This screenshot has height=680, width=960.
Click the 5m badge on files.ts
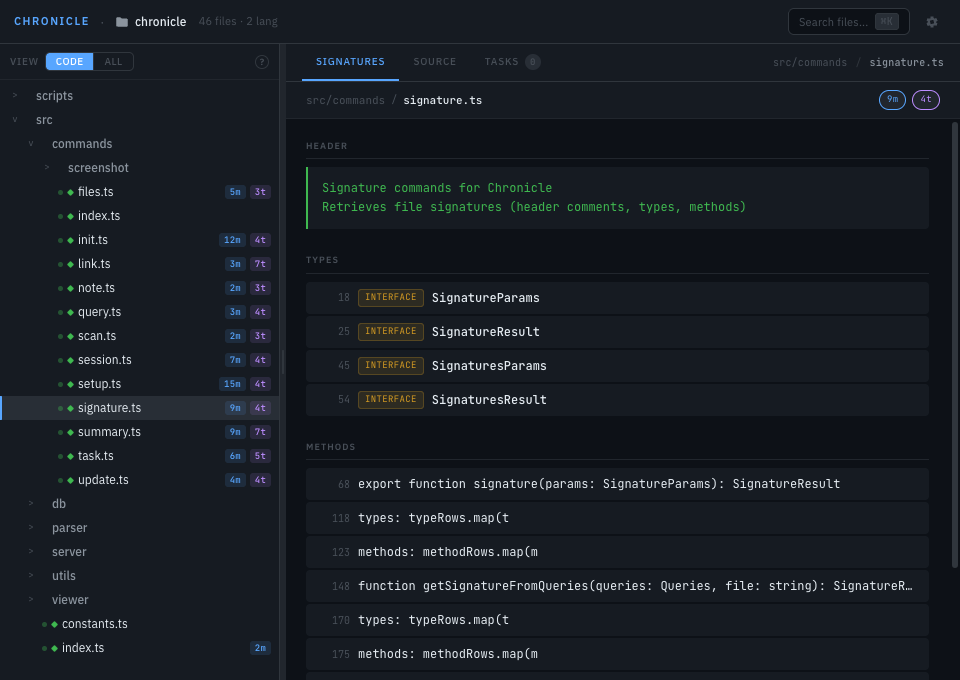[x=235, y=192]
